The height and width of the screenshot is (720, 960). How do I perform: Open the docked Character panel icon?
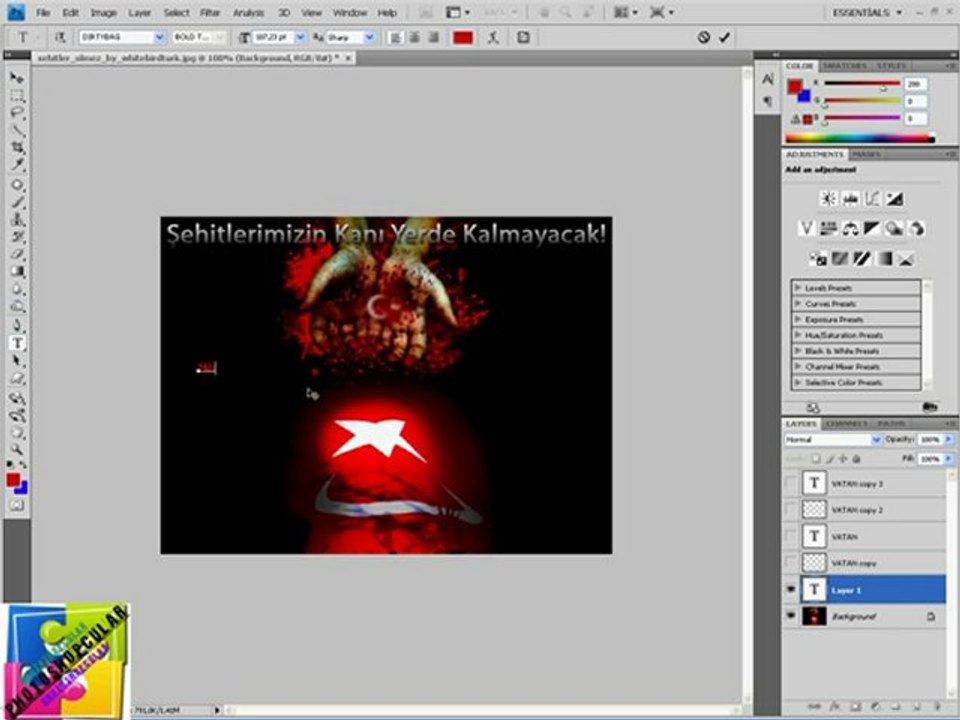coord(768,80)
